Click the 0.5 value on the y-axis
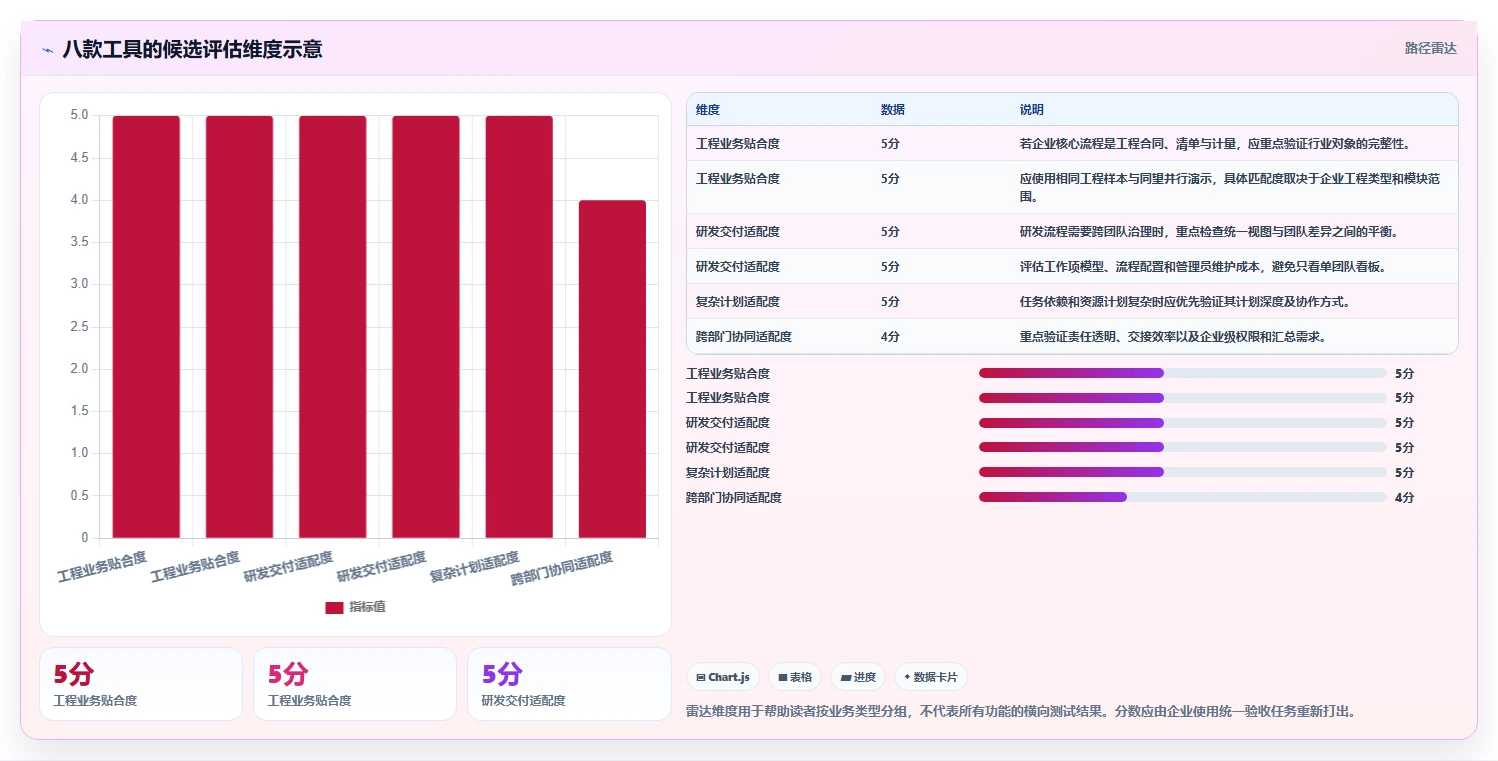Viewport: 1498px width, 761px height. pos(79,496)
